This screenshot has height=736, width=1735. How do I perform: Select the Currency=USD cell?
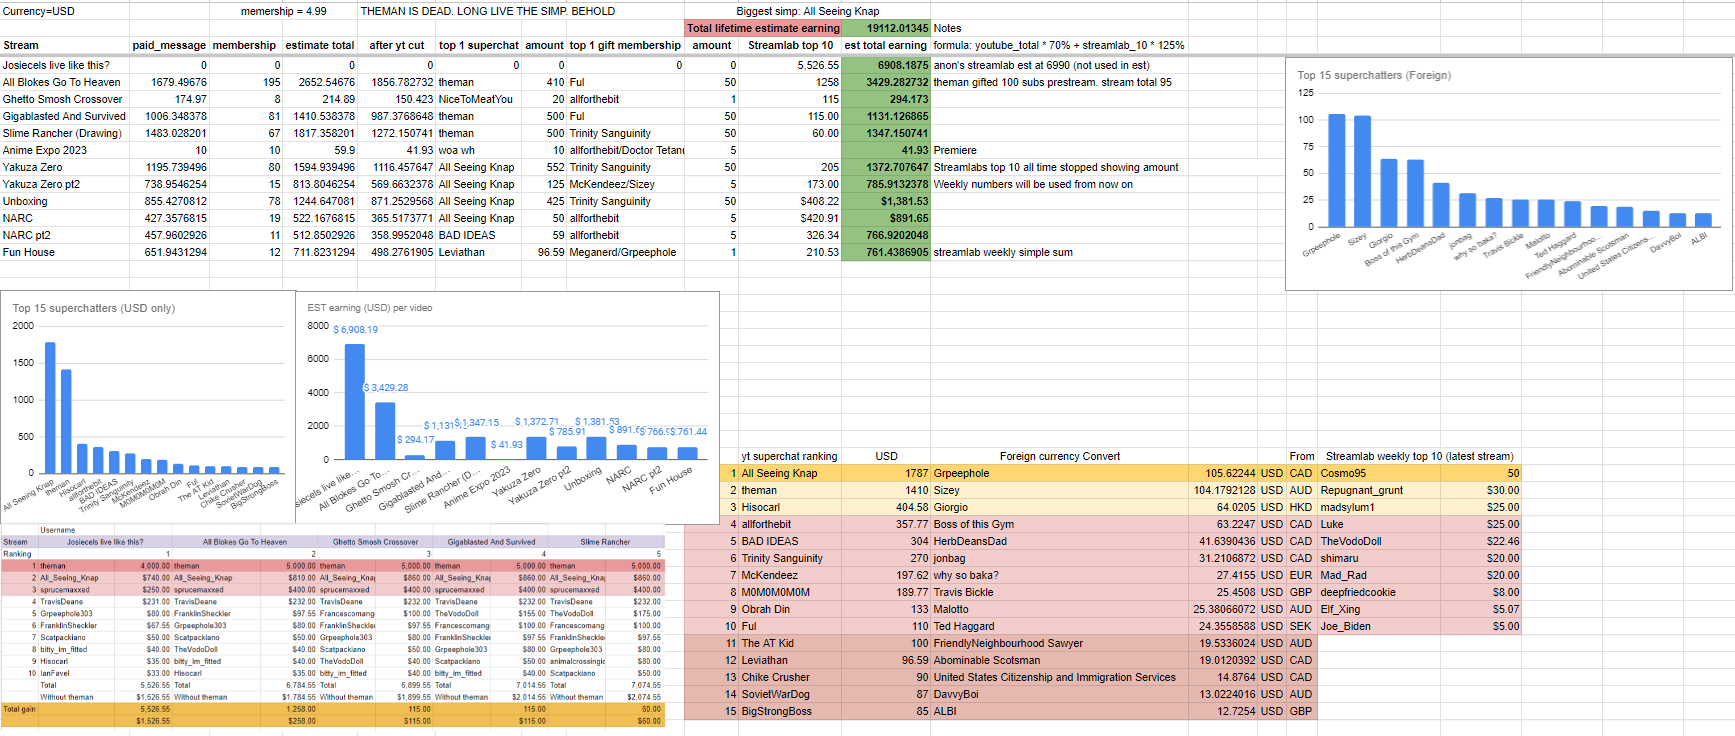click(x=39, y=11)
